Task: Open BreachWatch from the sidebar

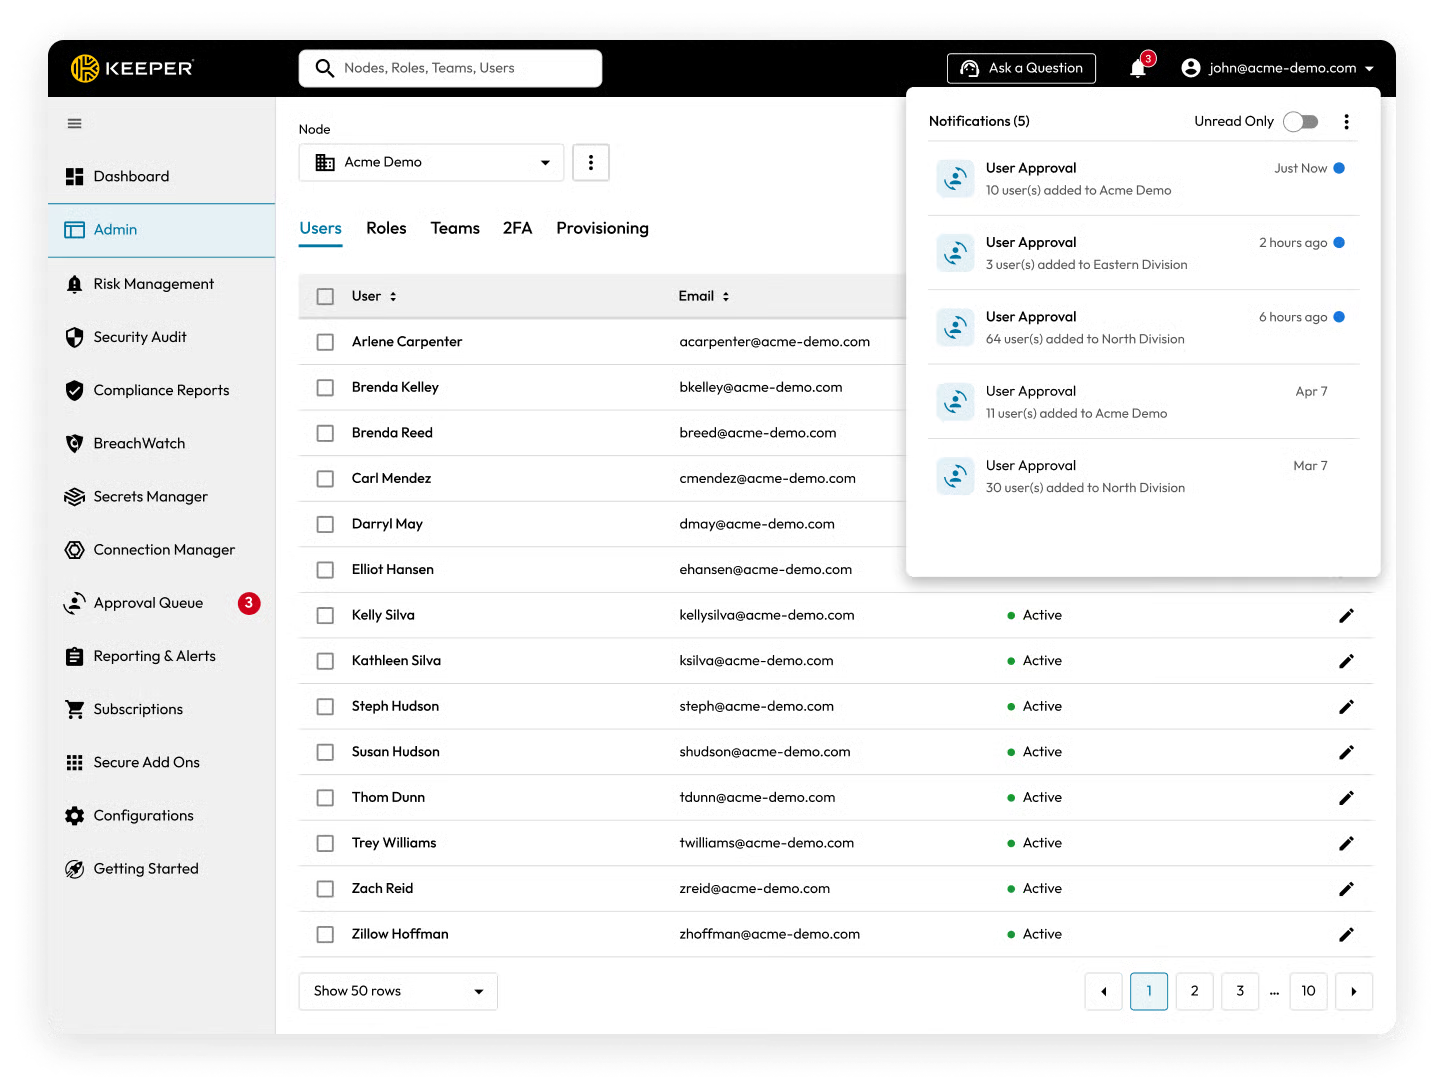Action: pos(139,443)
